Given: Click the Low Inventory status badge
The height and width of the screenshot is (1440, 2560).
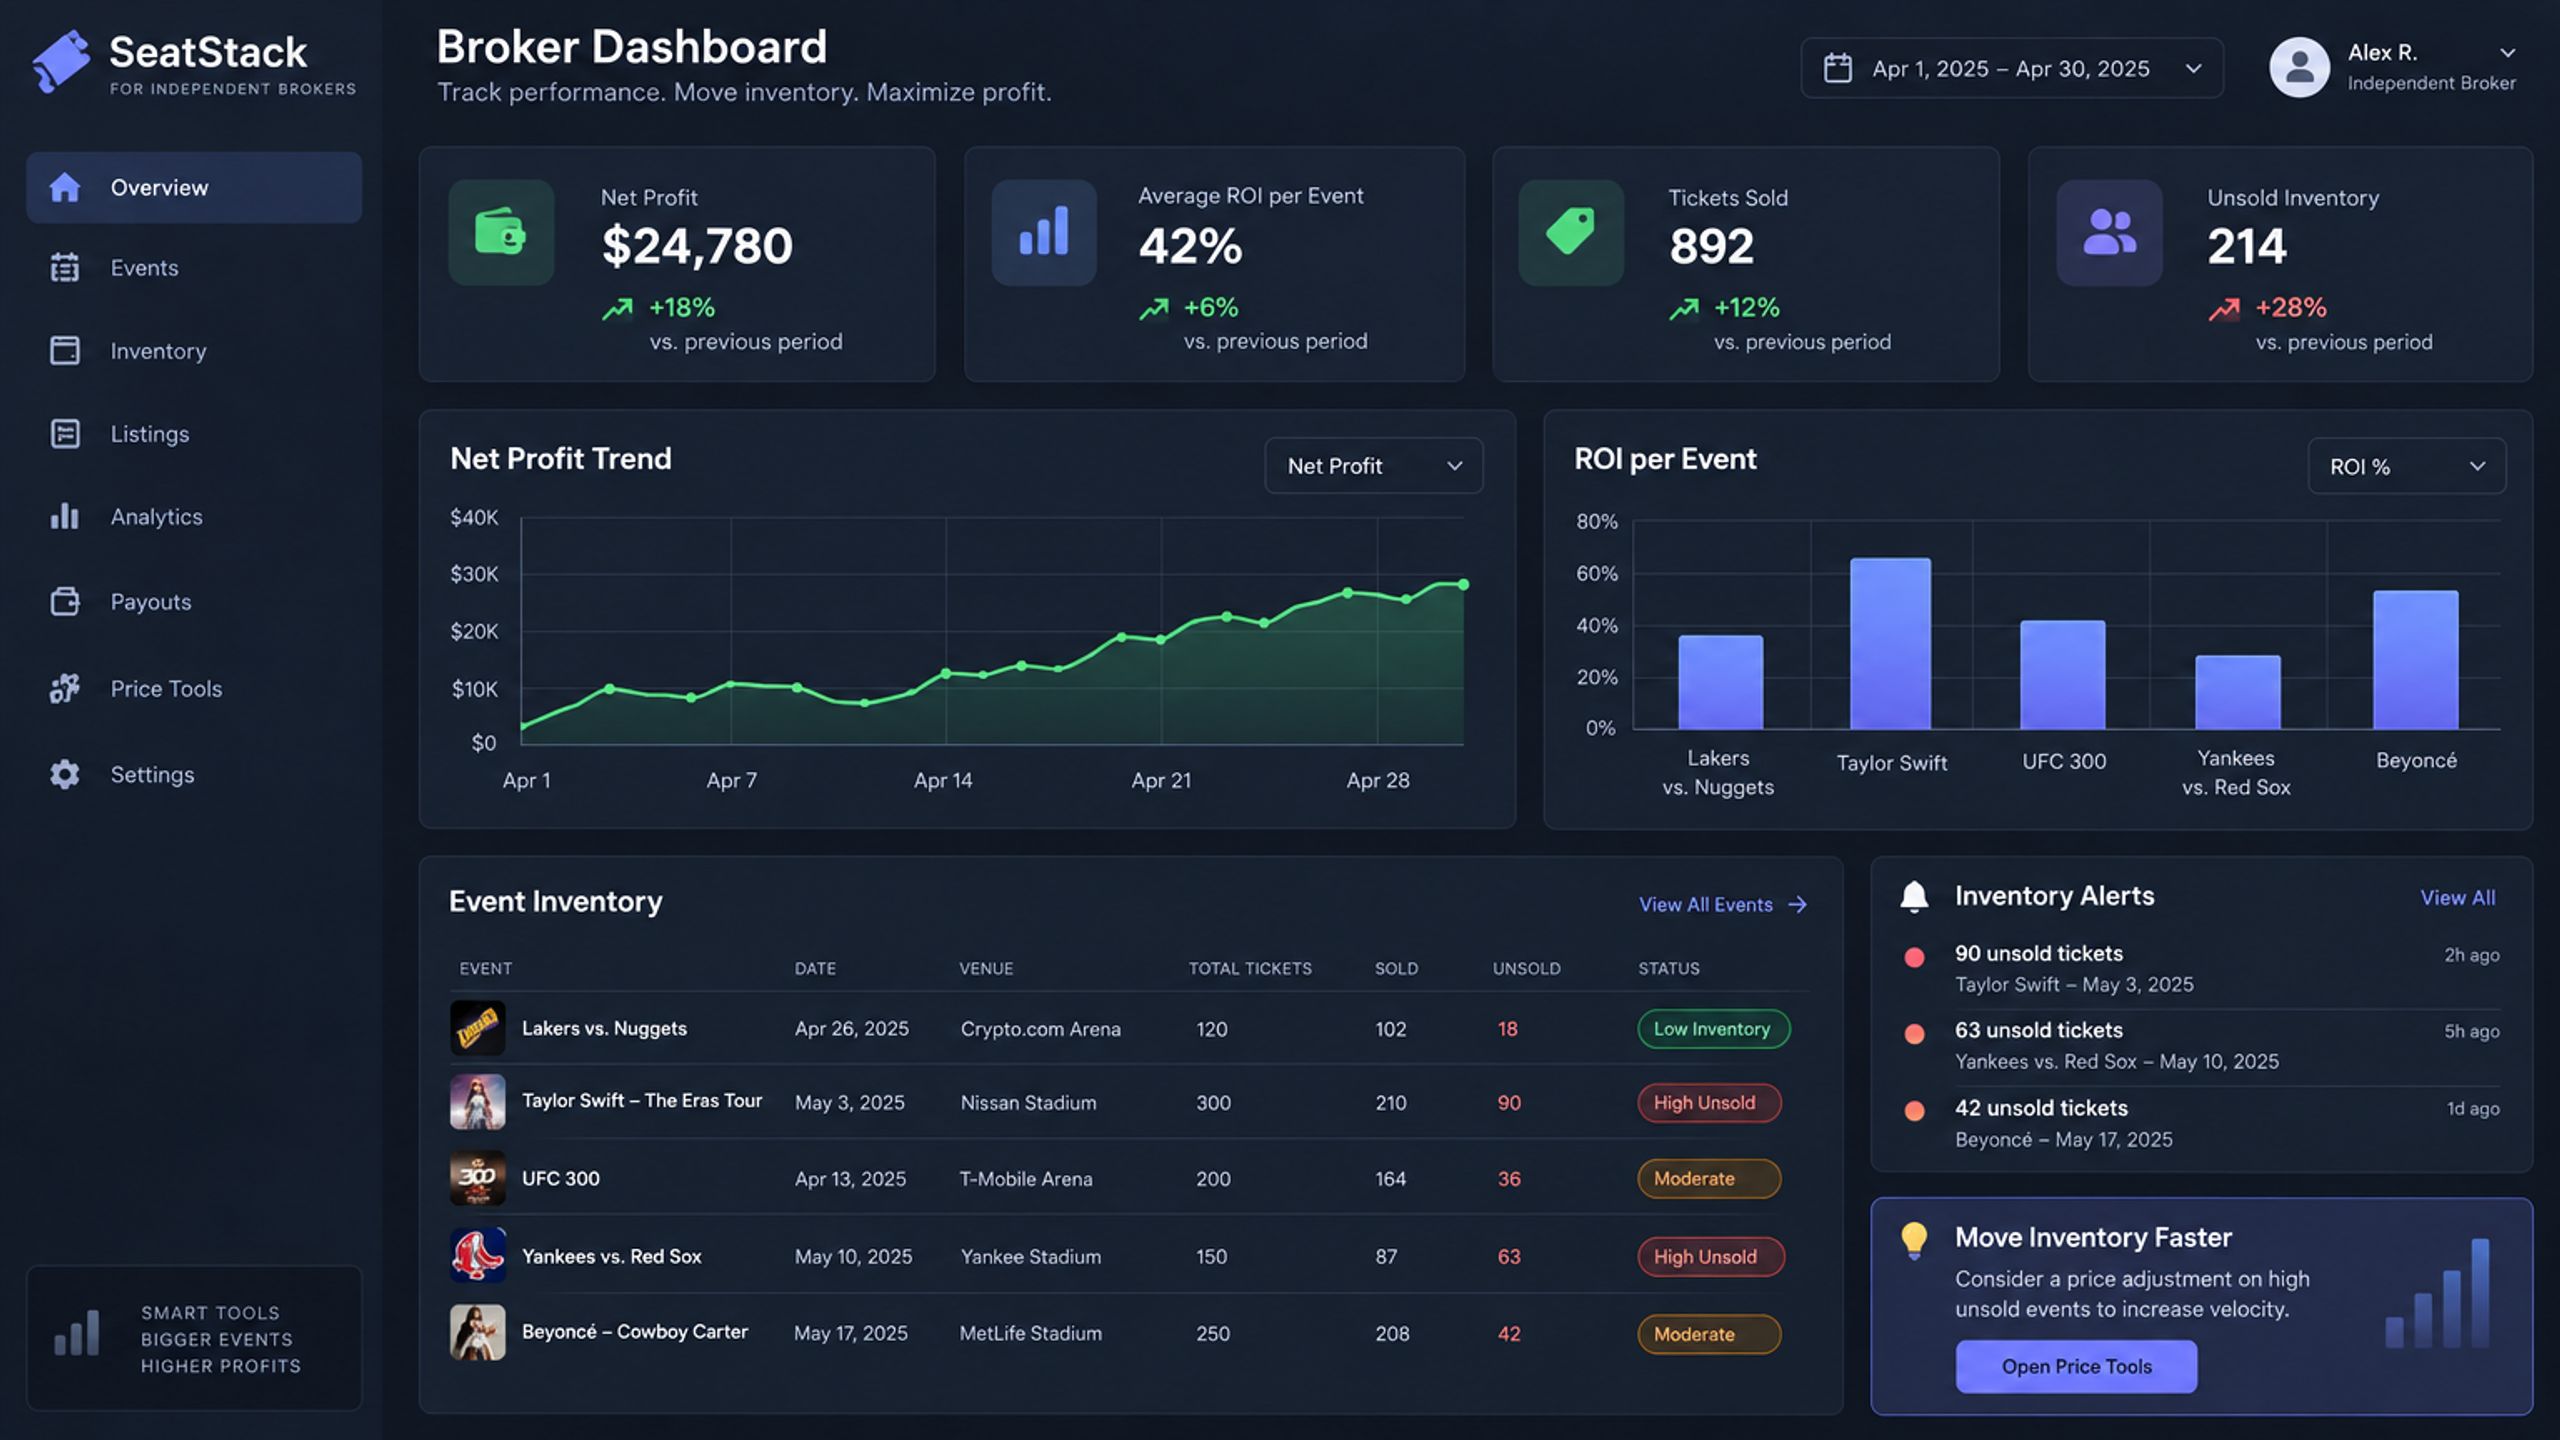Looking at the screenshot, I should click(x=1713, y=1028).
